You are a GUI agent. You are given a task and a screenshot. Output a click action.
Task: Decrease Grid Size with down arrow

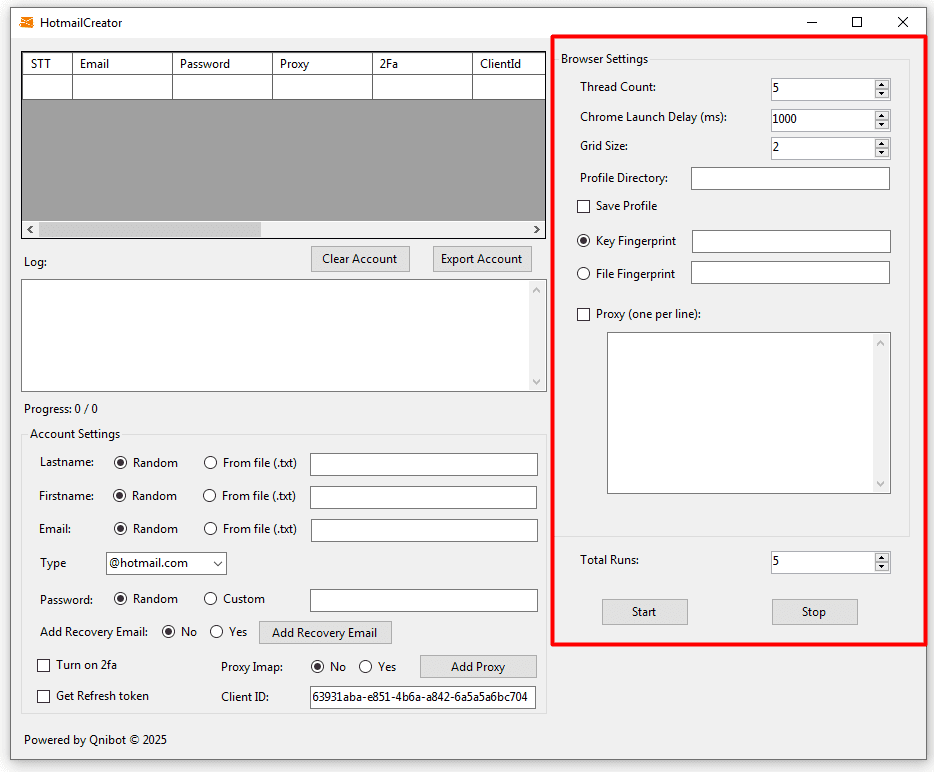point(882,152)
